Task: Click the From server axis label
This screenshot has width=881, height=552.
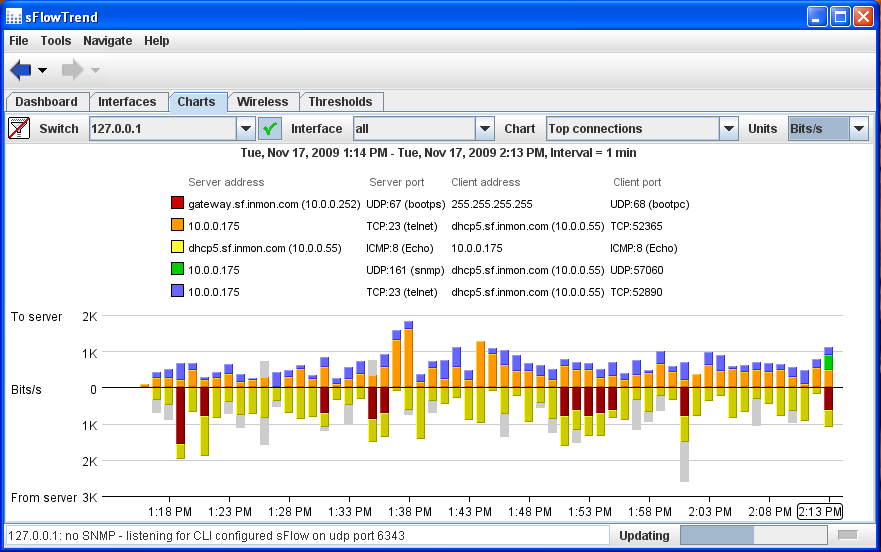Action: coord(44,497)
